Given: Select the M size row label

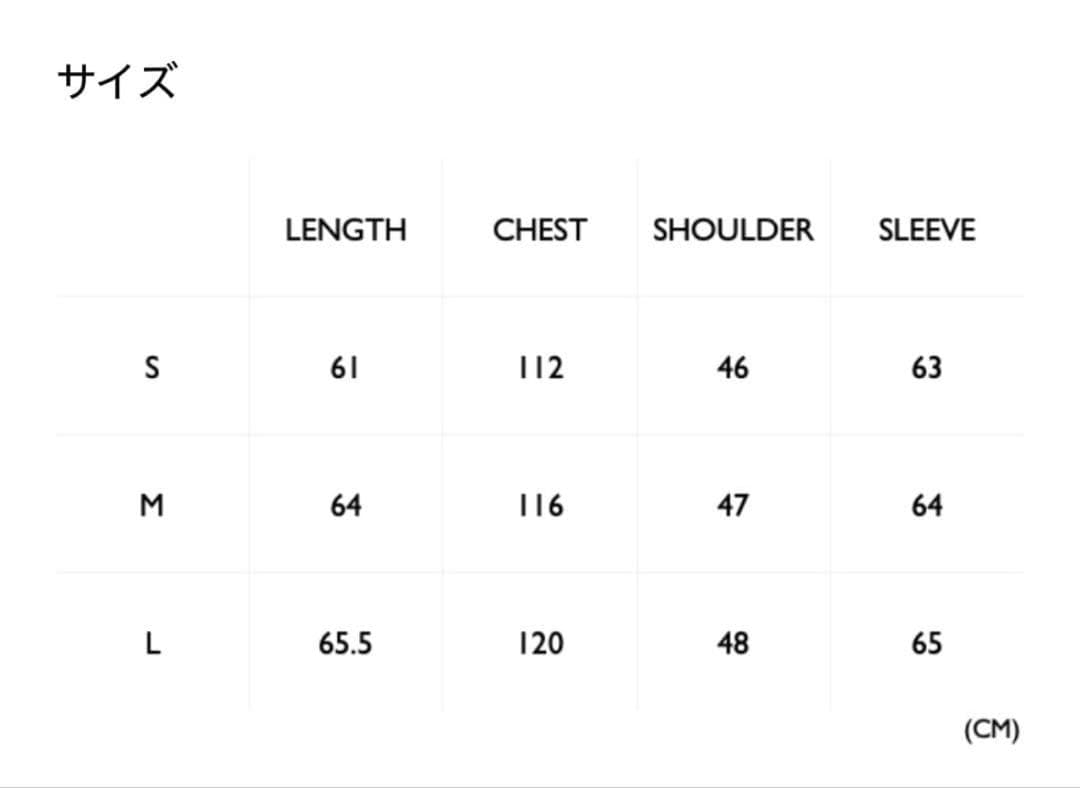Looking at the screenshot, I should (x=152, y=506).
